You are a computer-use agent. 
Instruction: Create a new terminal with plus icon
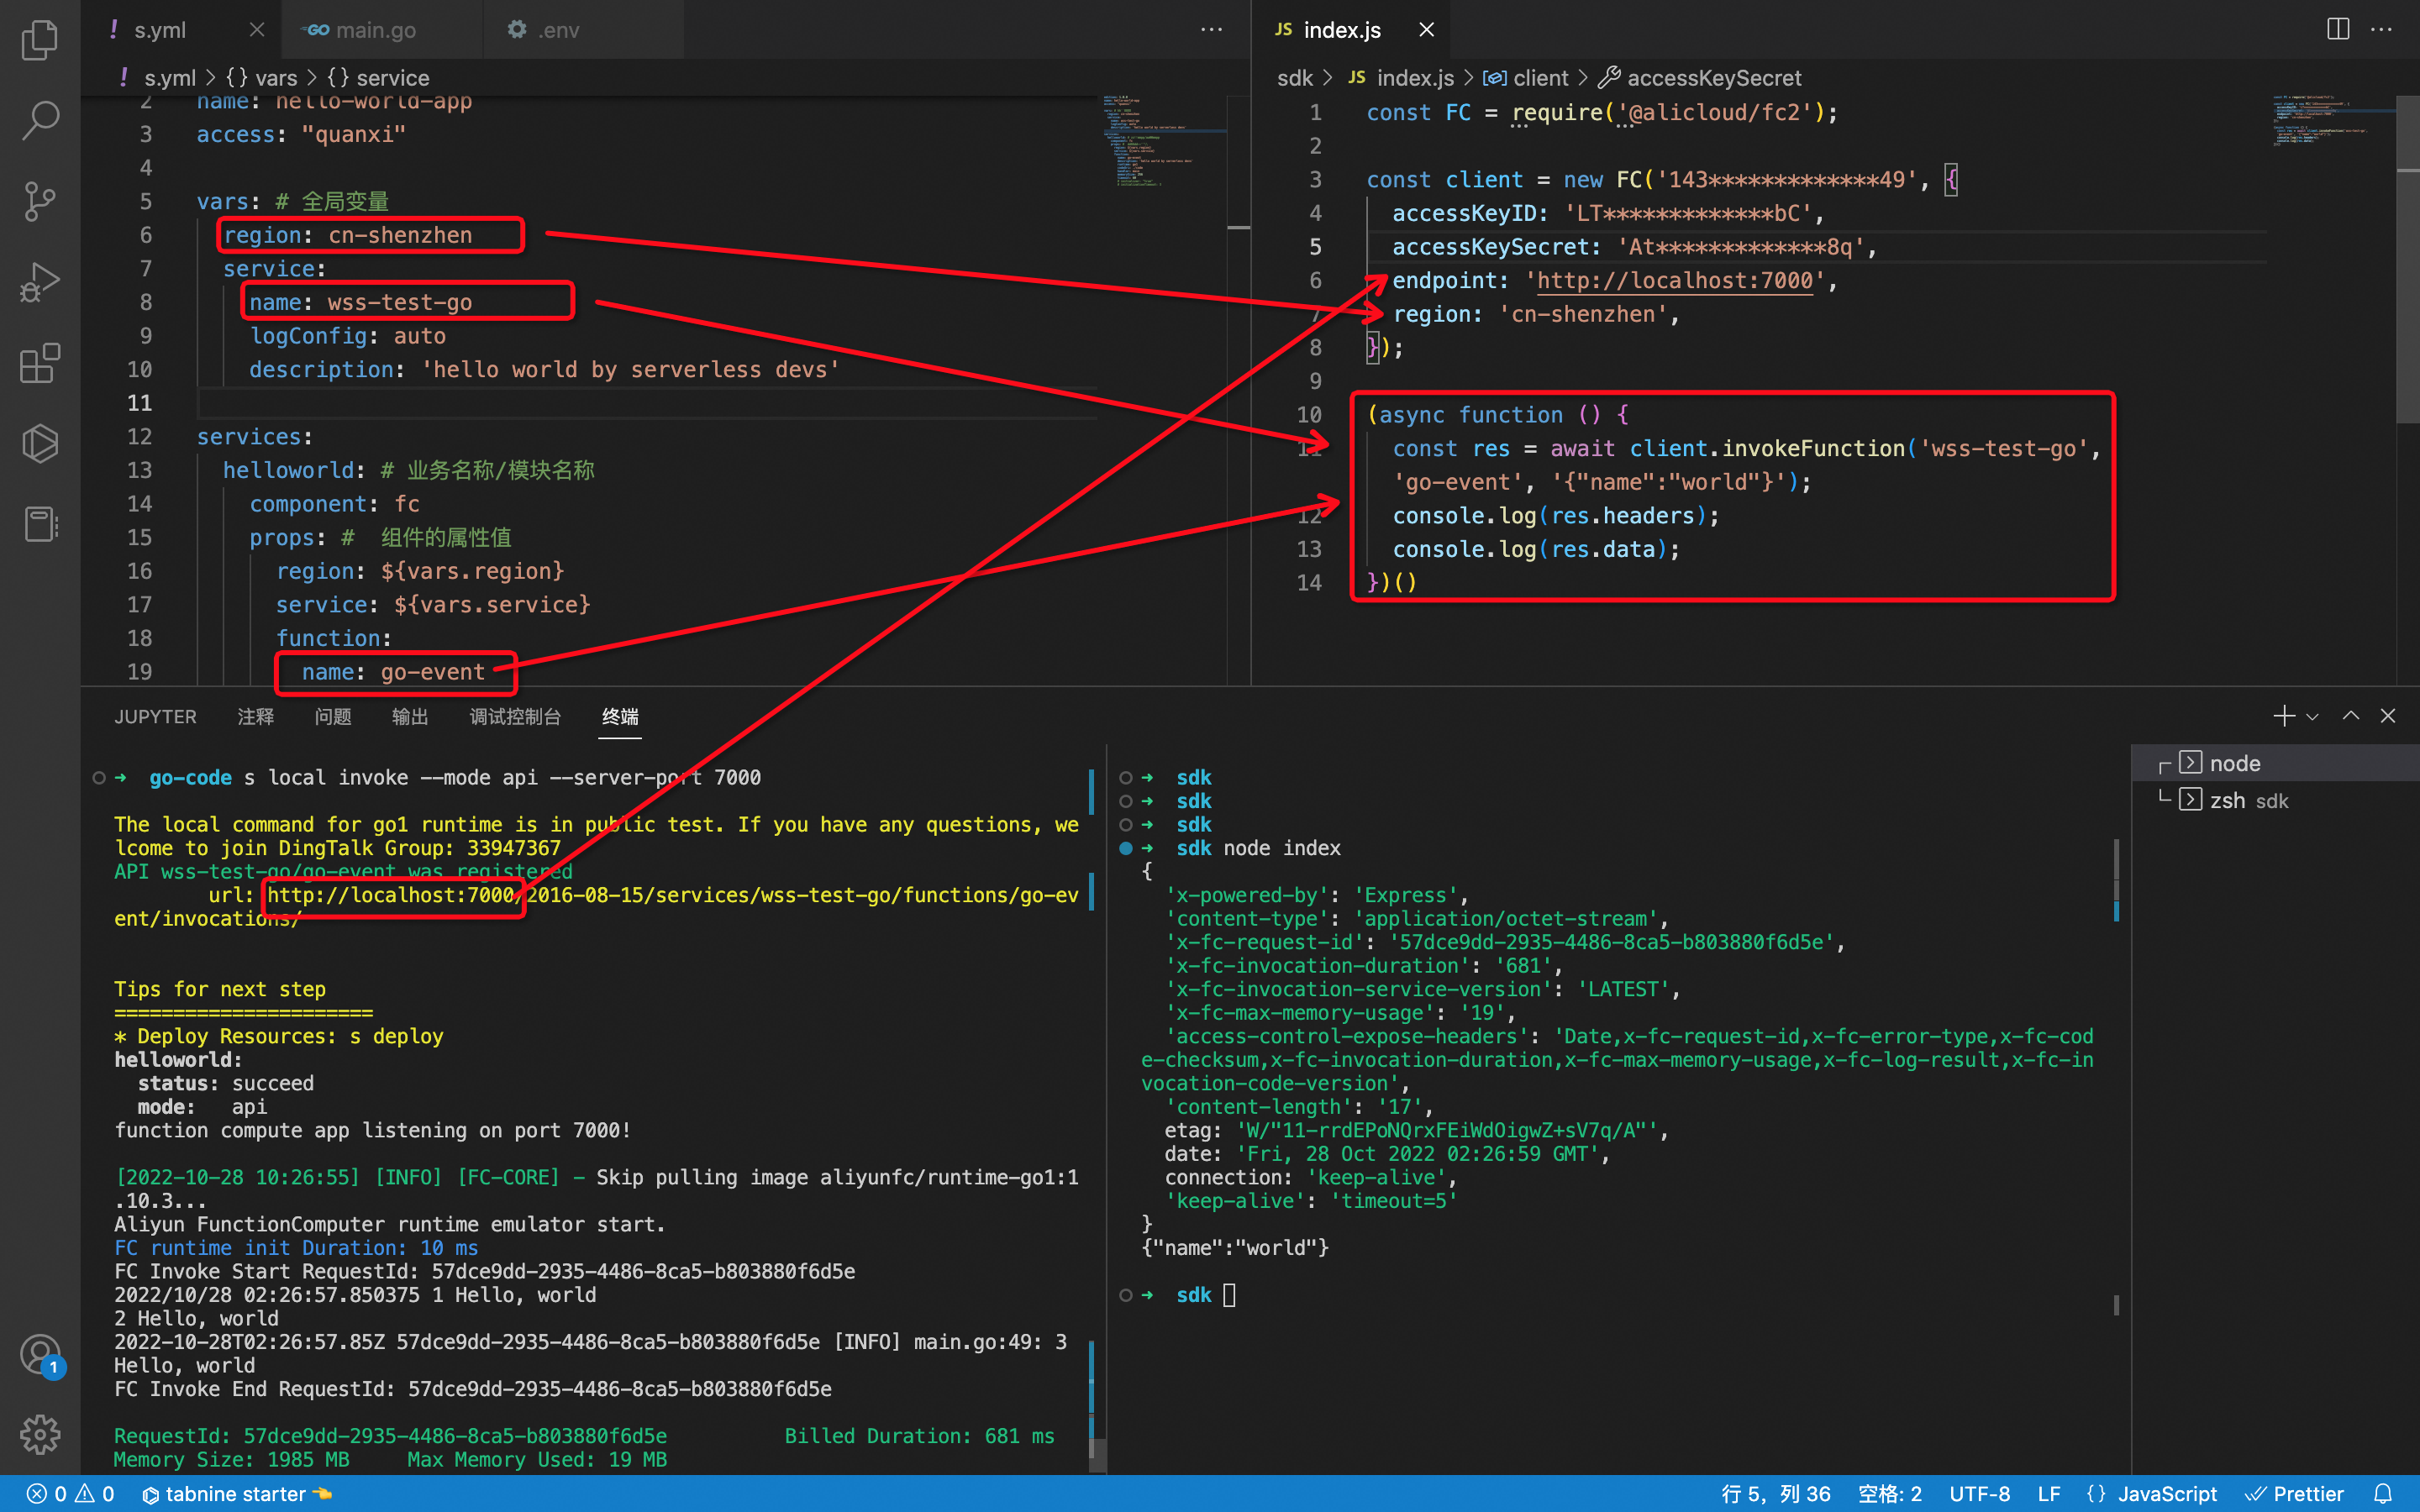tap(2283, 716)
